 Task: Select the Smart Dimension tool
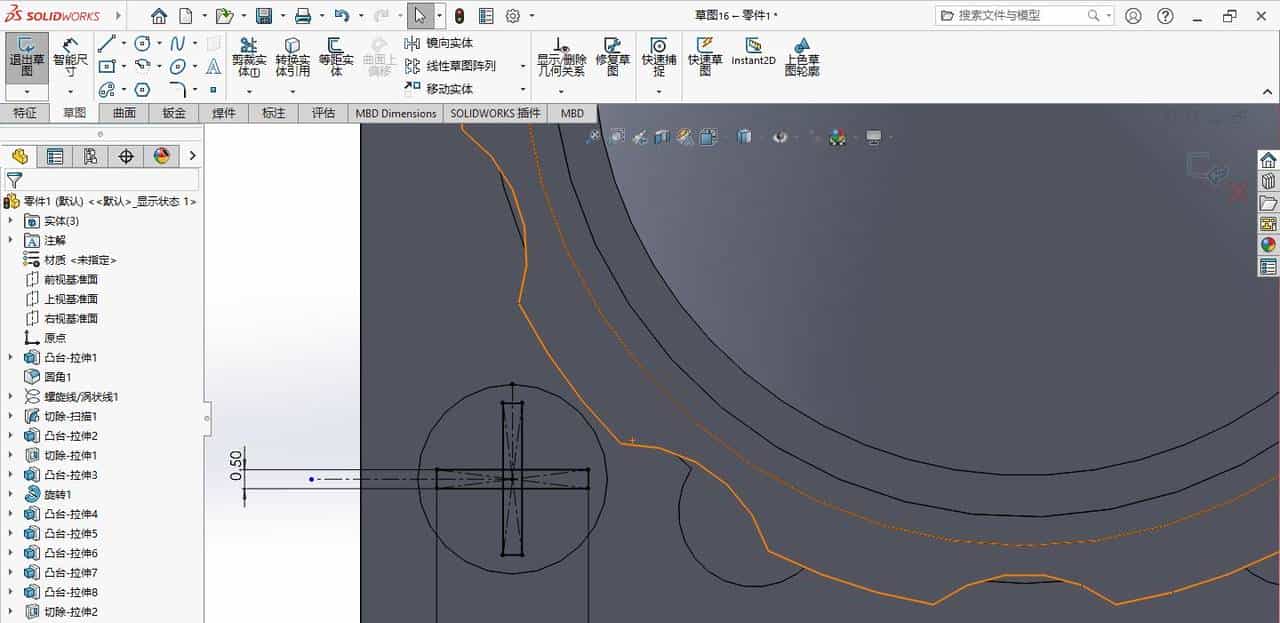pos(70,58)
